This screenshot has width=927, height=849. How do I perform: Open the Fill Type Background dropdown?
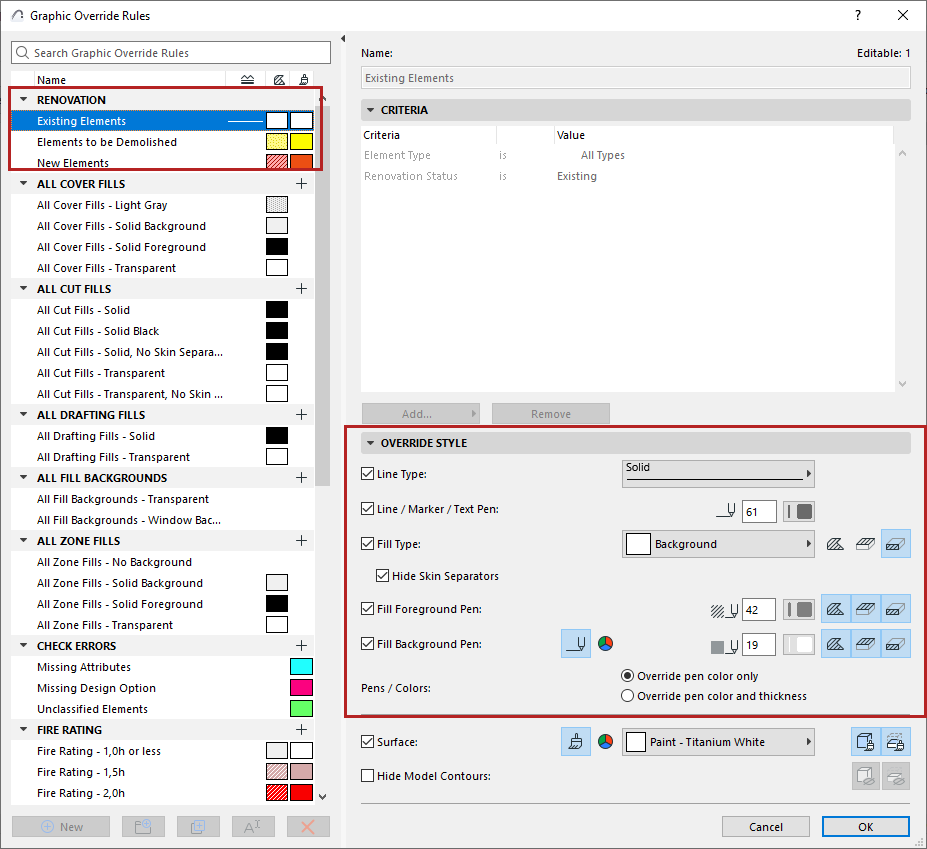coord(718,544)
